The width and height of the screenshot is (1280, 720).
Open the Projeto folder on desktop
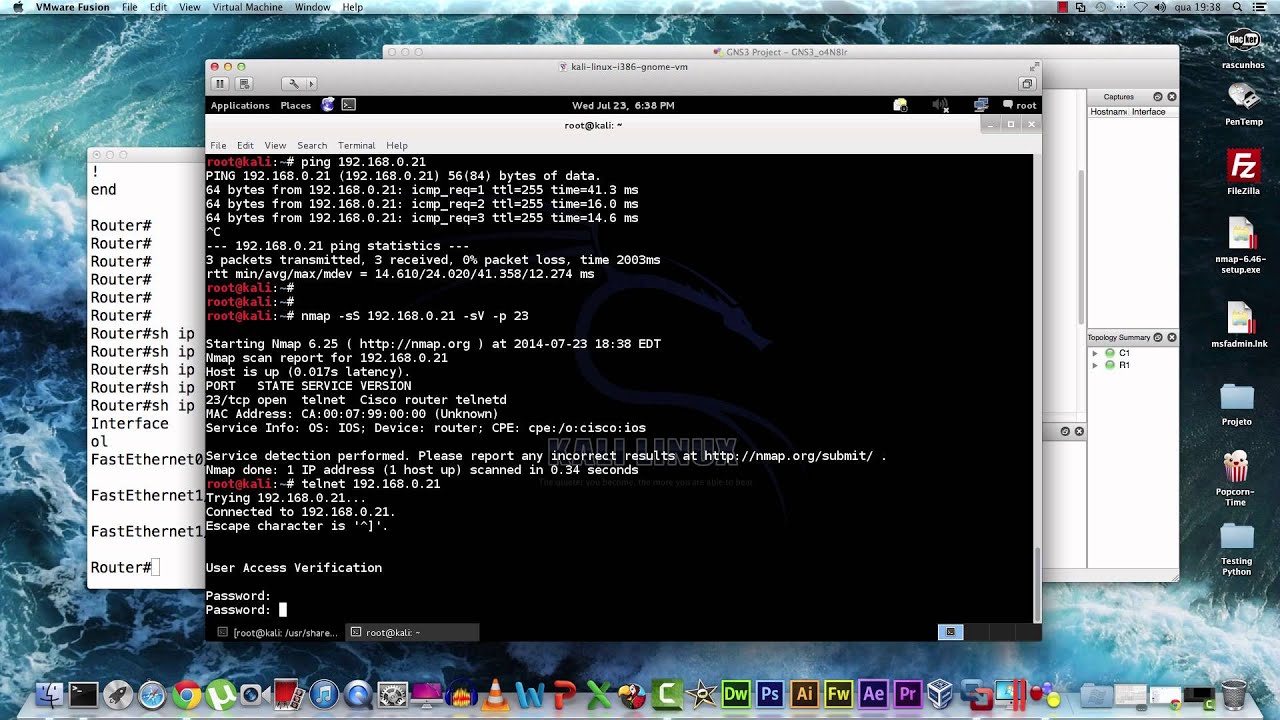point(1237,404)
